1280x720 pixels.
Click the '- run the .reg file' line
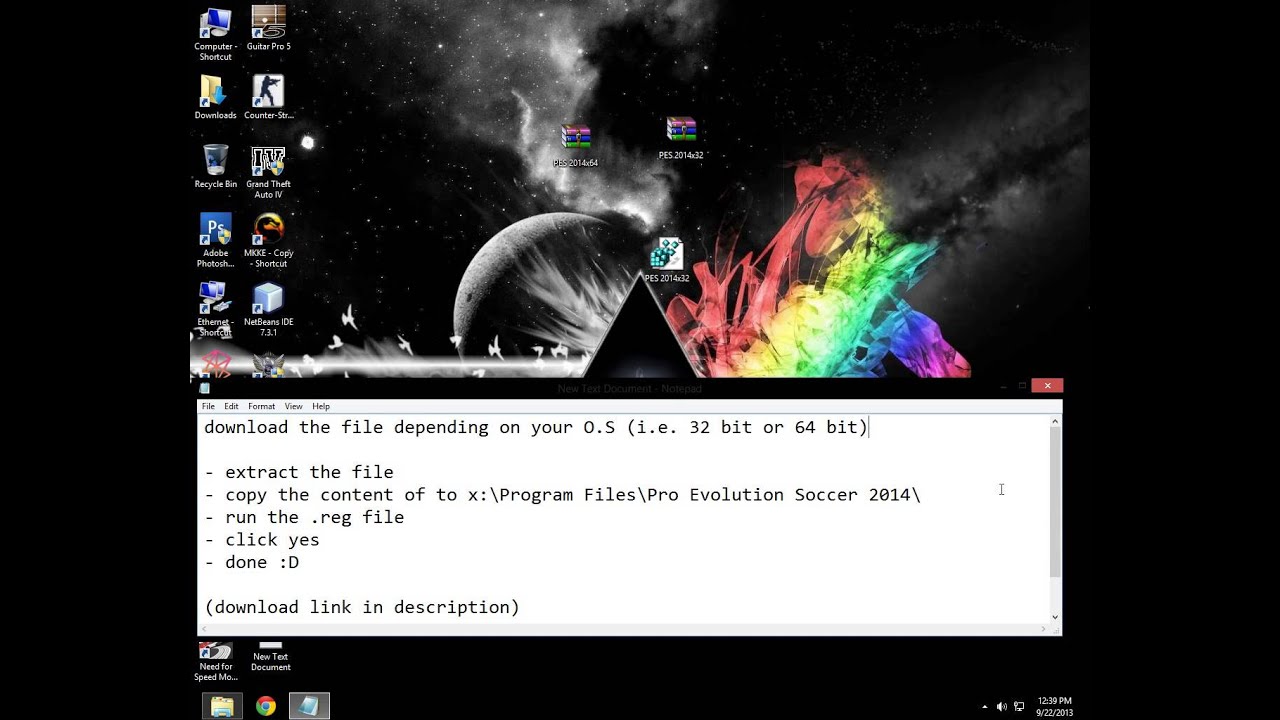[304, 517]
